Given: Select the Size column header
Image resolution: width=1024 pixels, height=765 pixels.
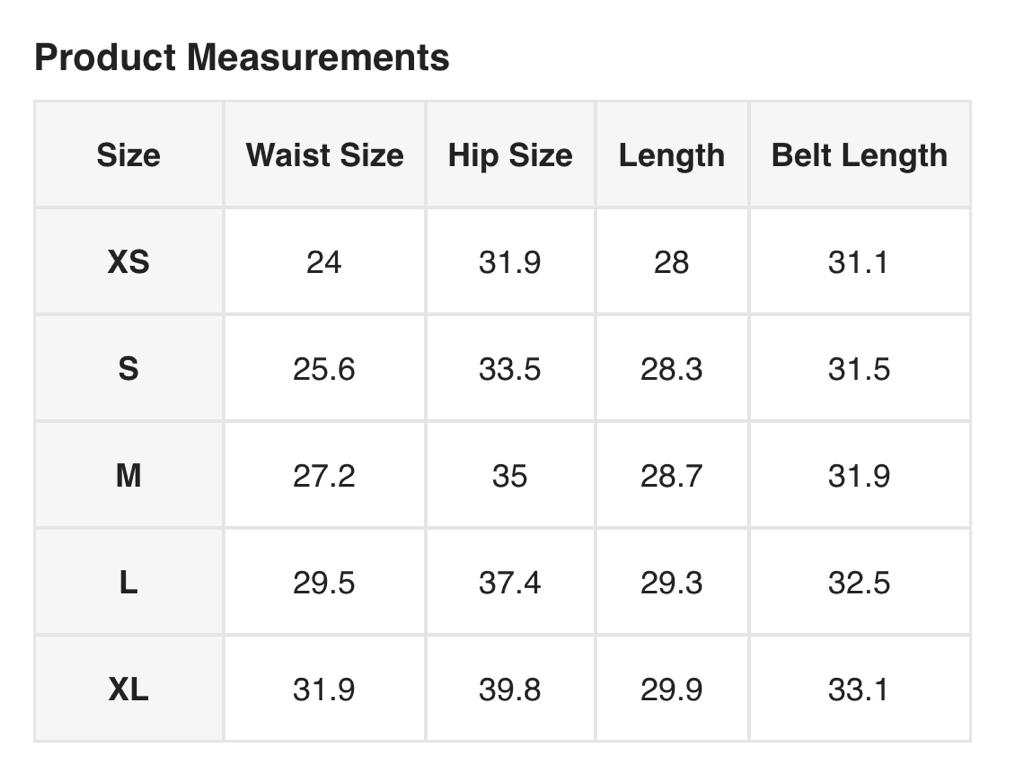Looking at the screenshot, I should [x=128, y=155].
